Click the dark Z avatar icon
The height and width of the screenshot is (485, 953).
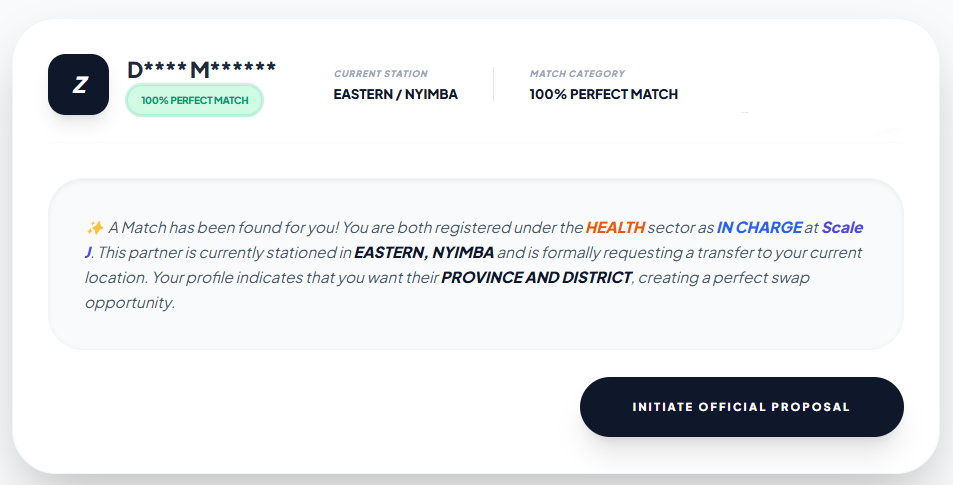[78, 84]
